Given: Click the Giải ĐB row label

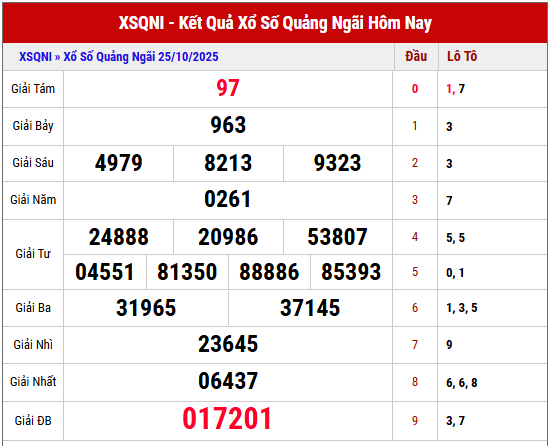Looking at the screenshot, I should click(x=33, y=421).
